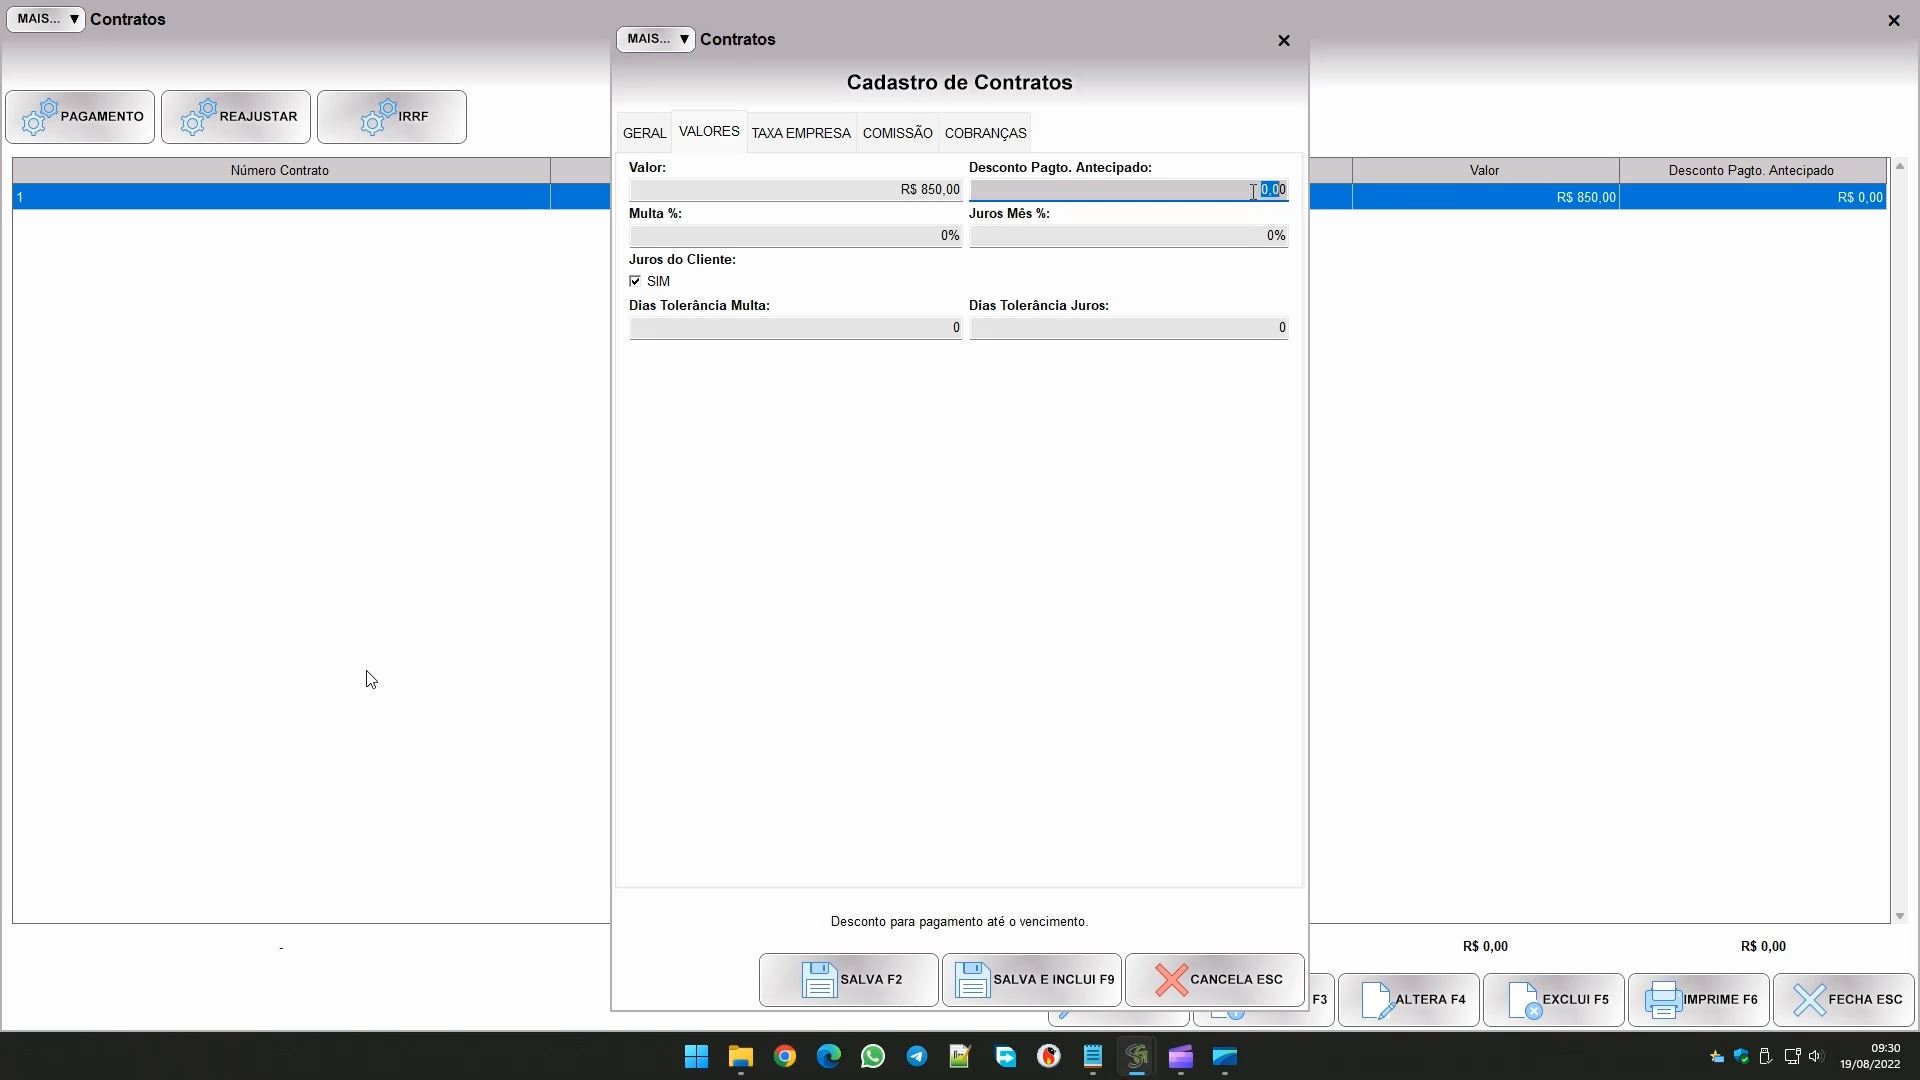
Task: Click the IRRF gear icon button
Action: click(379, 117)
